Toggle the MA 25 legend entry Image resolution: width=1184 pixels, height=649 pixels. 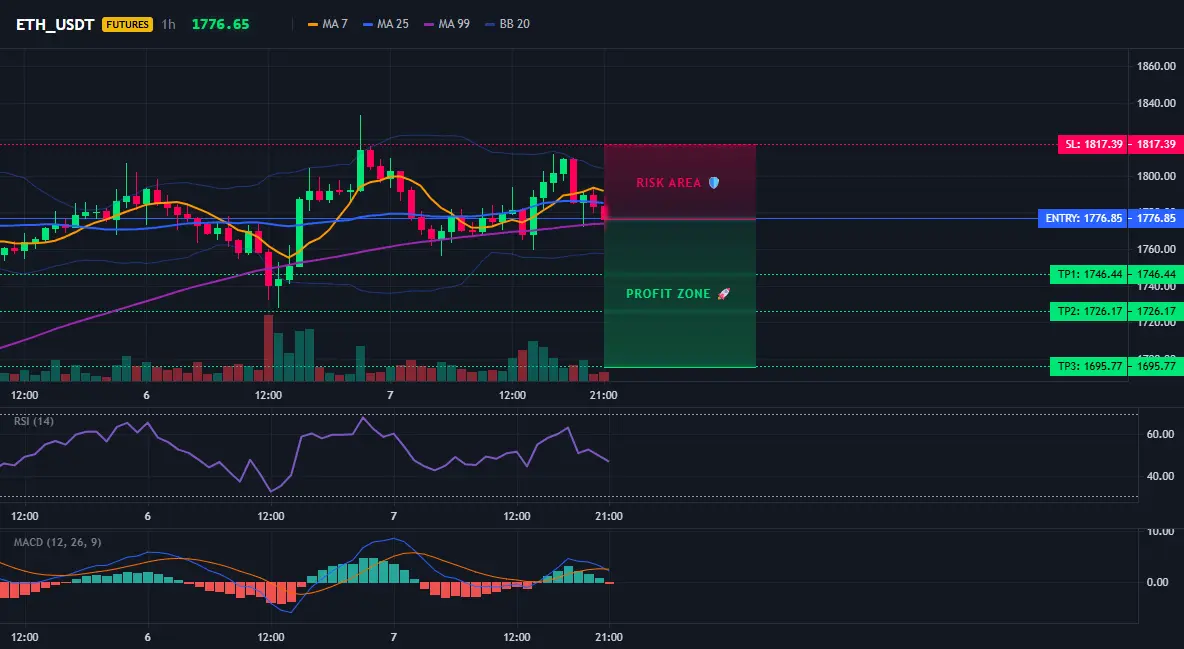click(x=386, y=24)
